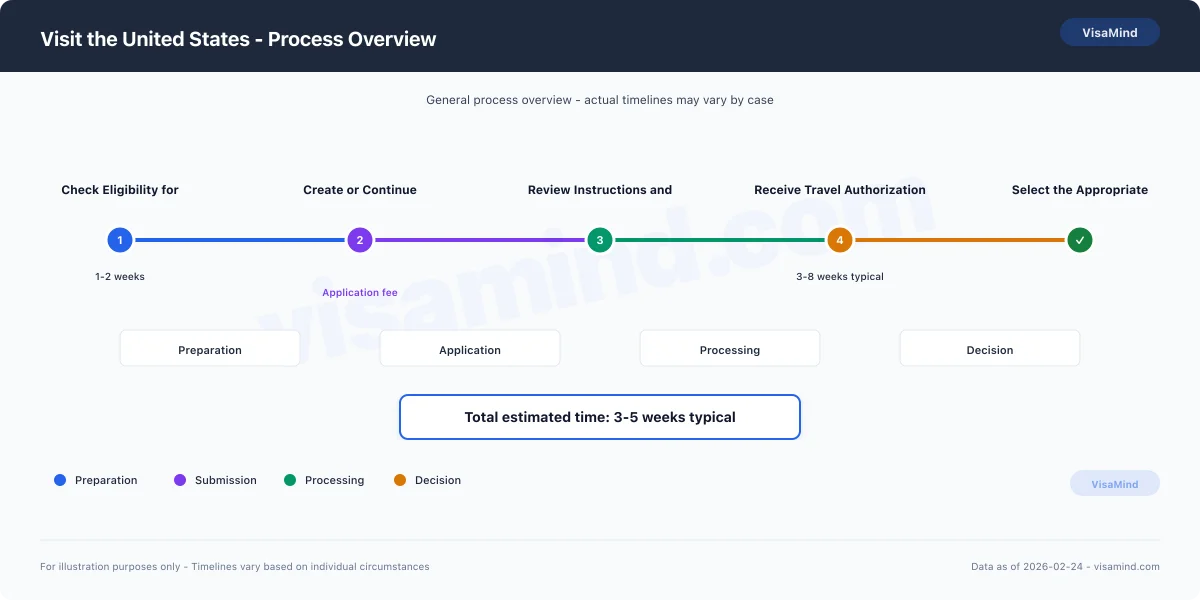Click the timeline segment between steps 2 and 3
Screen dimensions: 1200x600
(480, 240)
